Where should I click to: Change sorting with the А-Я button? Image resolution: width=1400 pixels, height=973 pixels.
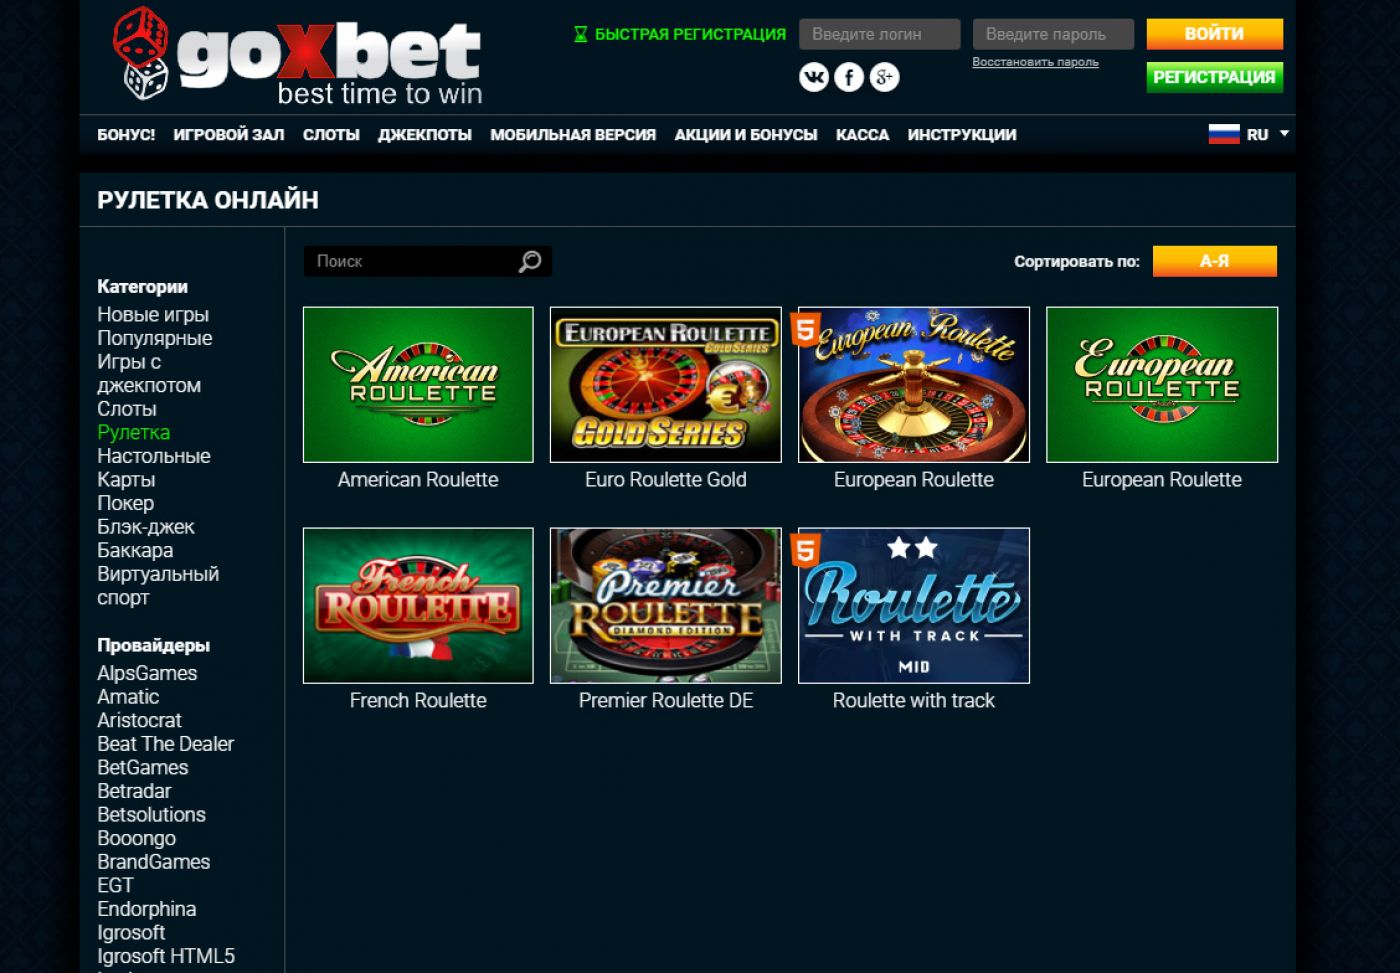(1214, 261)
